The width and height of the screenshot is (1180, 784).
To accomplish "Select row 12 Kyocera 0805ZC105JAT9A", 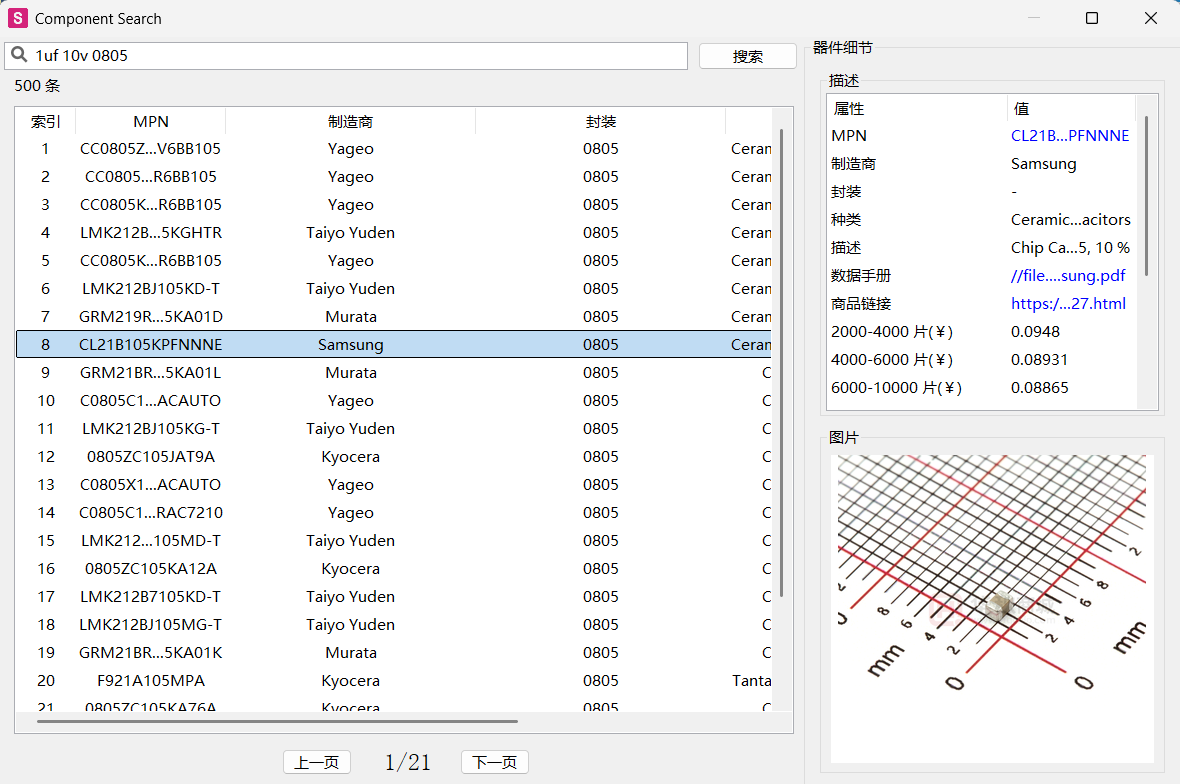I will (151, 457).
